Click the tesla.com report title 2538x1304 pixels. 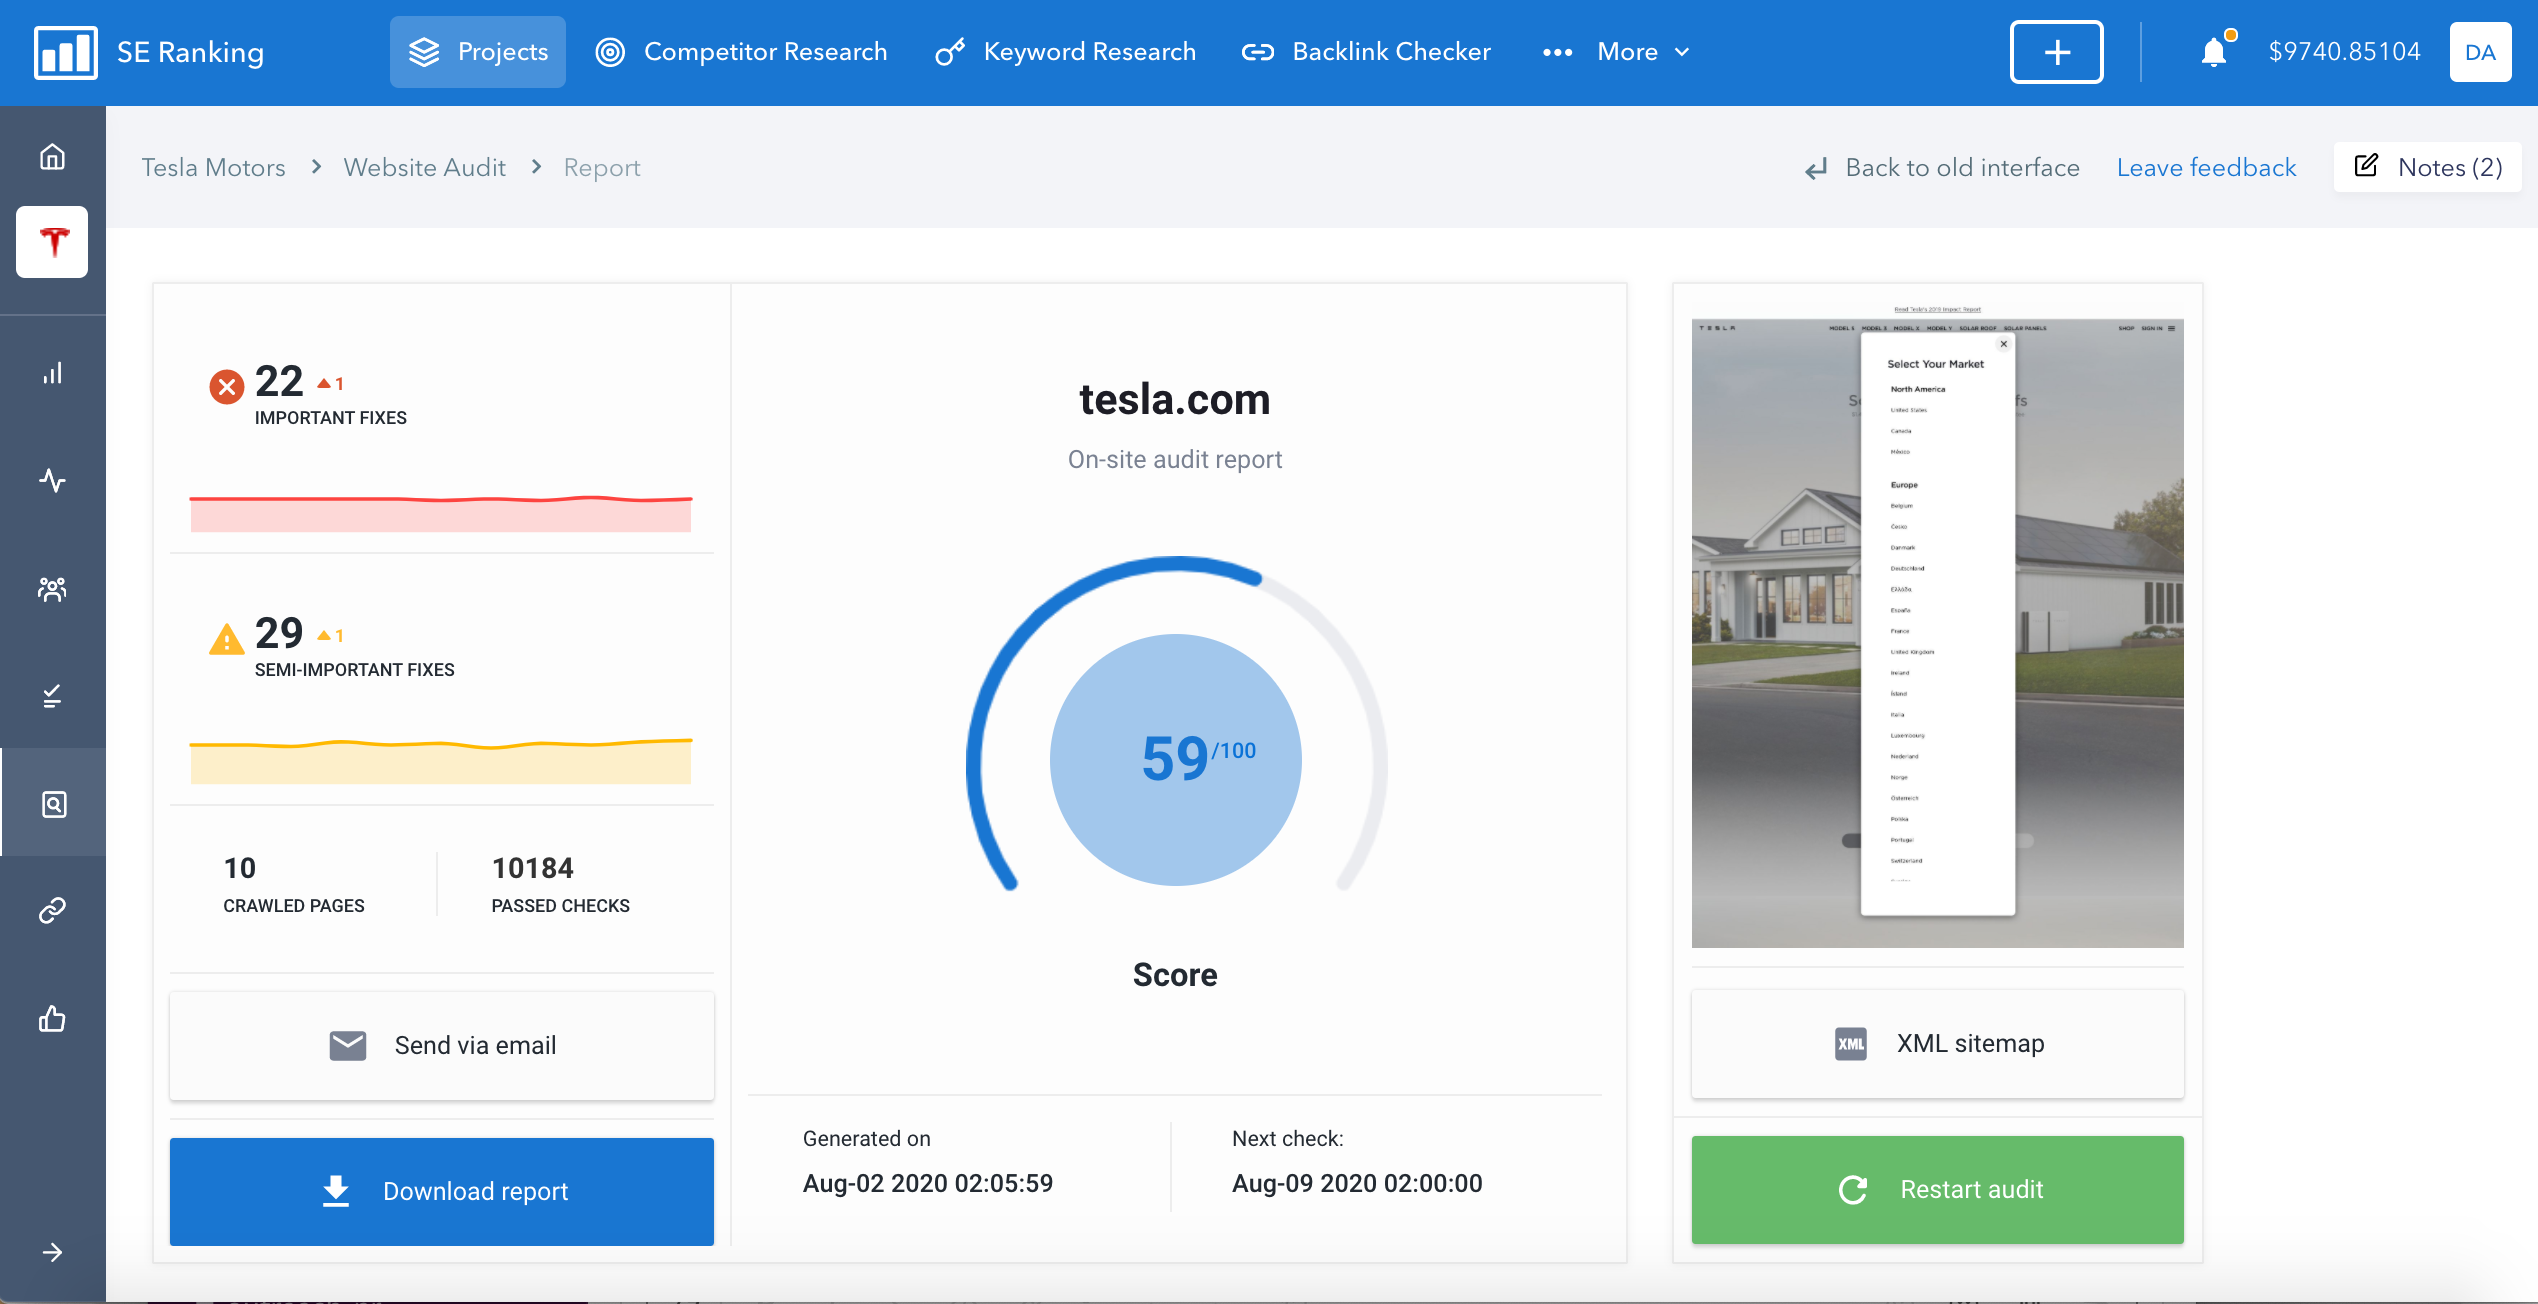pyautogui.click(x=1175, y=400)
